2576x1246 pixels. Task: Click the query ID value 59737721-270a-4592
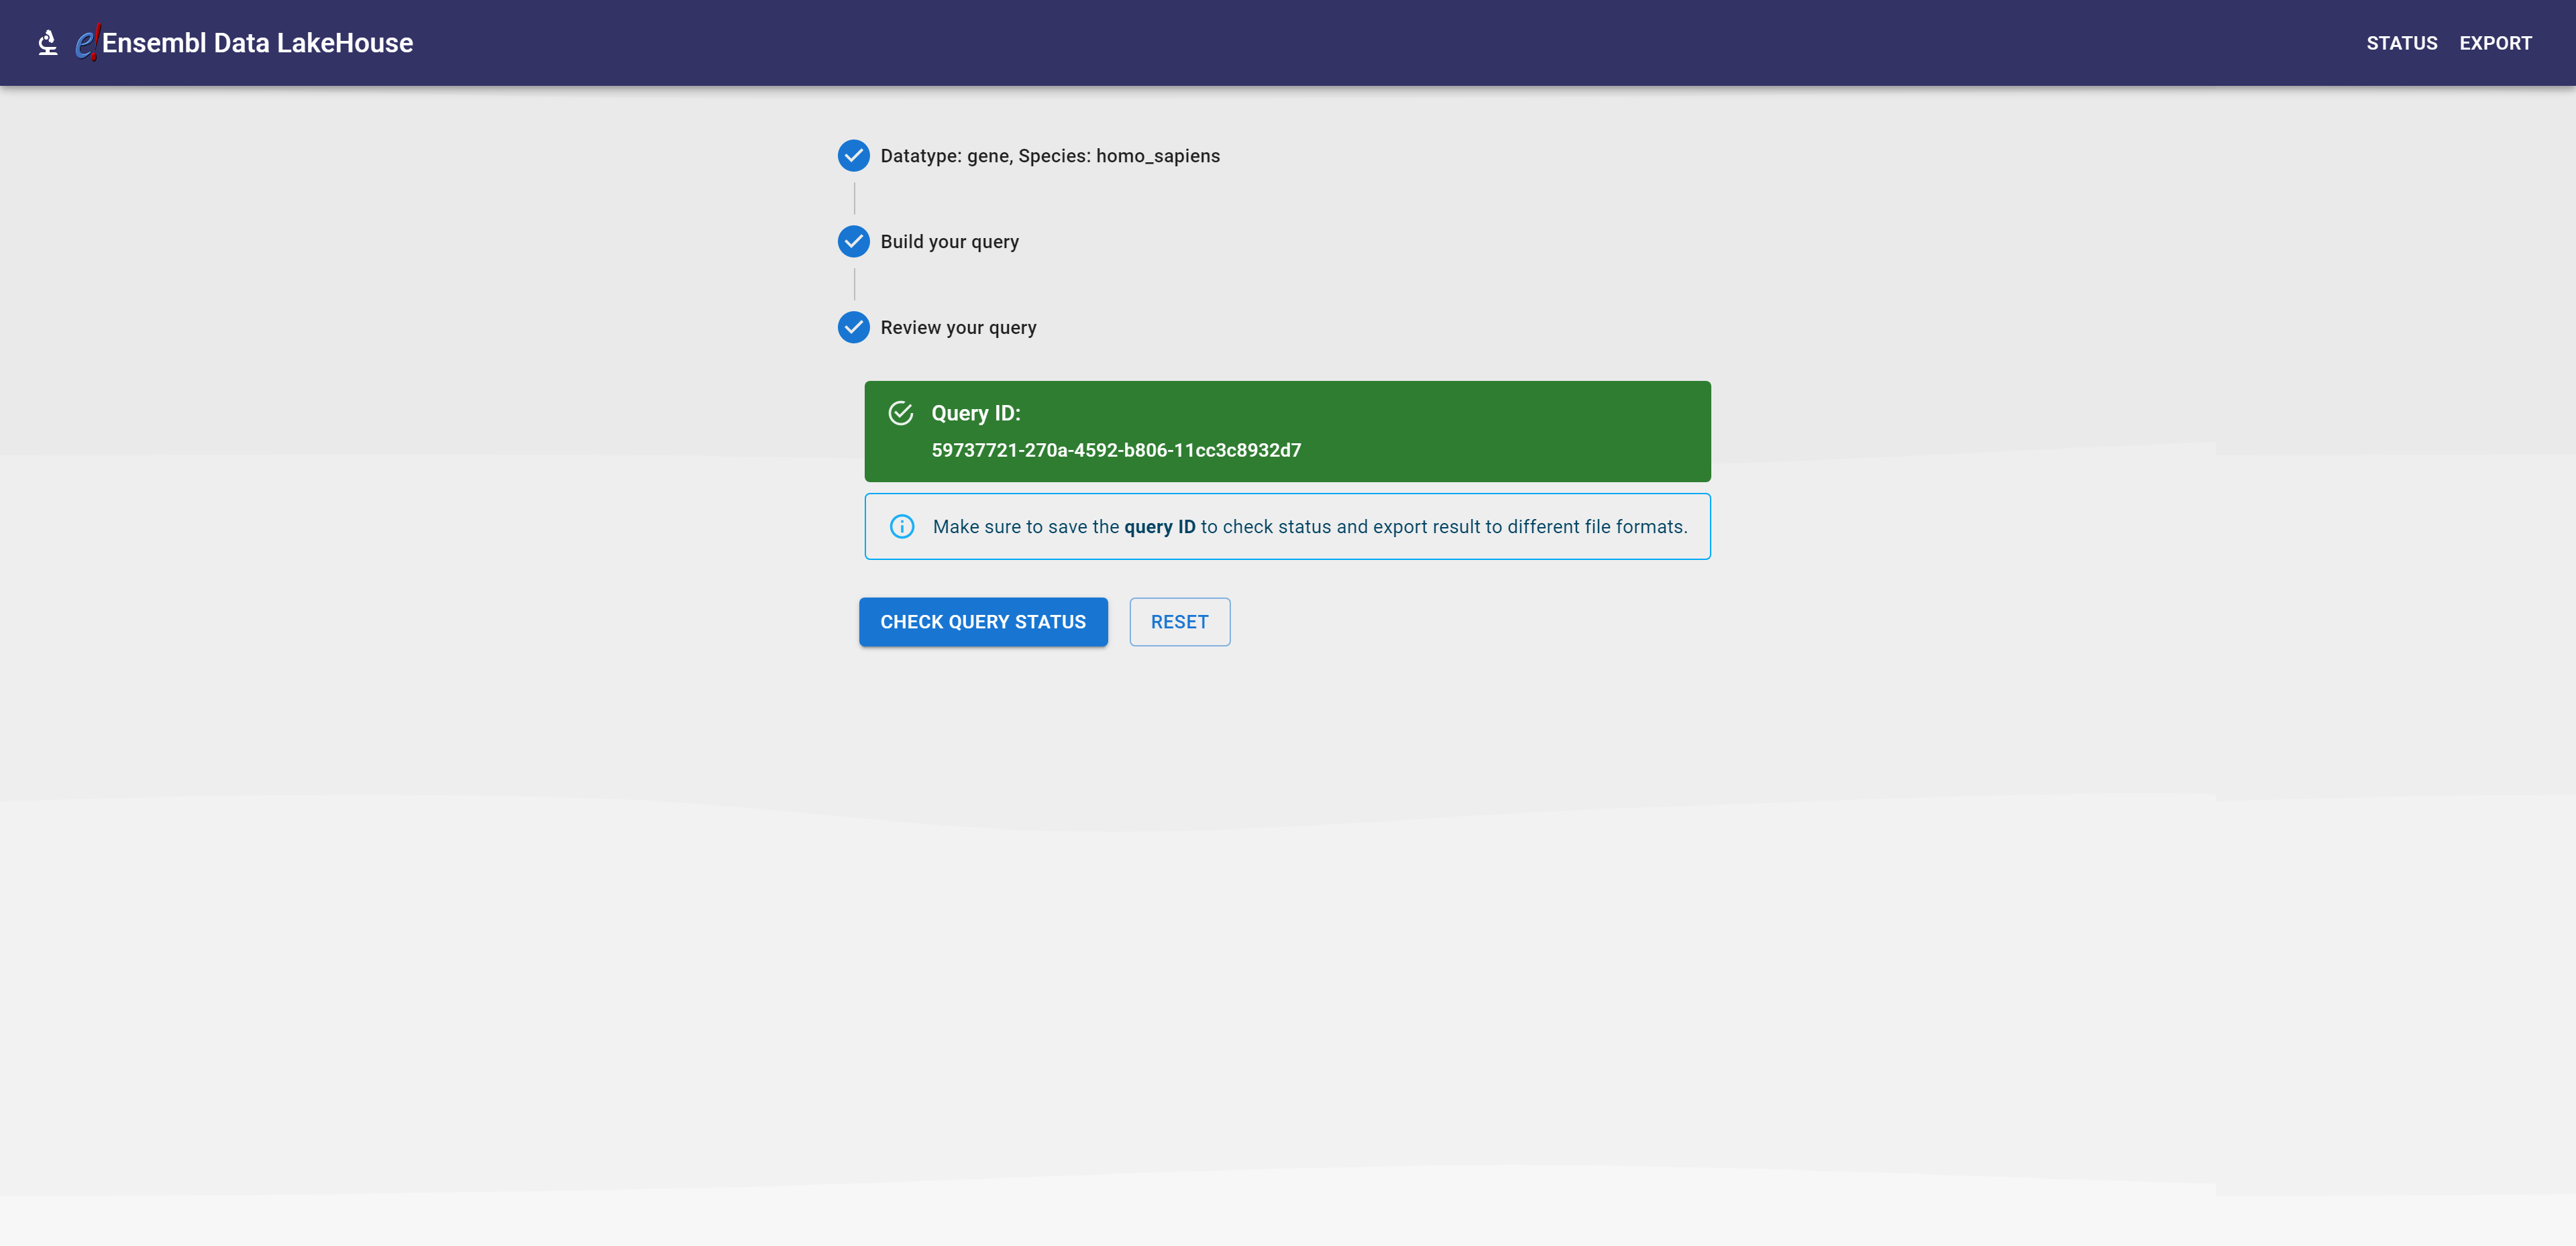click(x=1115, y=450)
